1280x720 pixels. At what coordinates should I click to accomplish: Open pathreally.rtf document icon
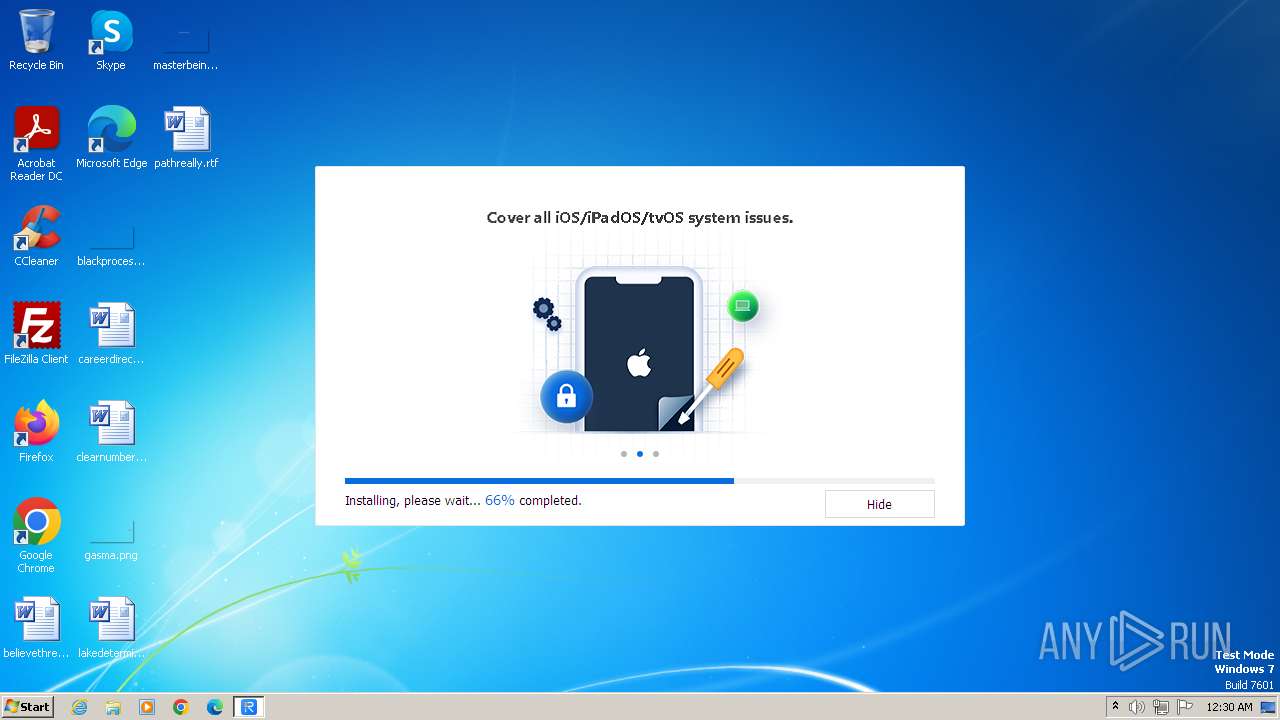pyautogui.click(x=186, y=137)
